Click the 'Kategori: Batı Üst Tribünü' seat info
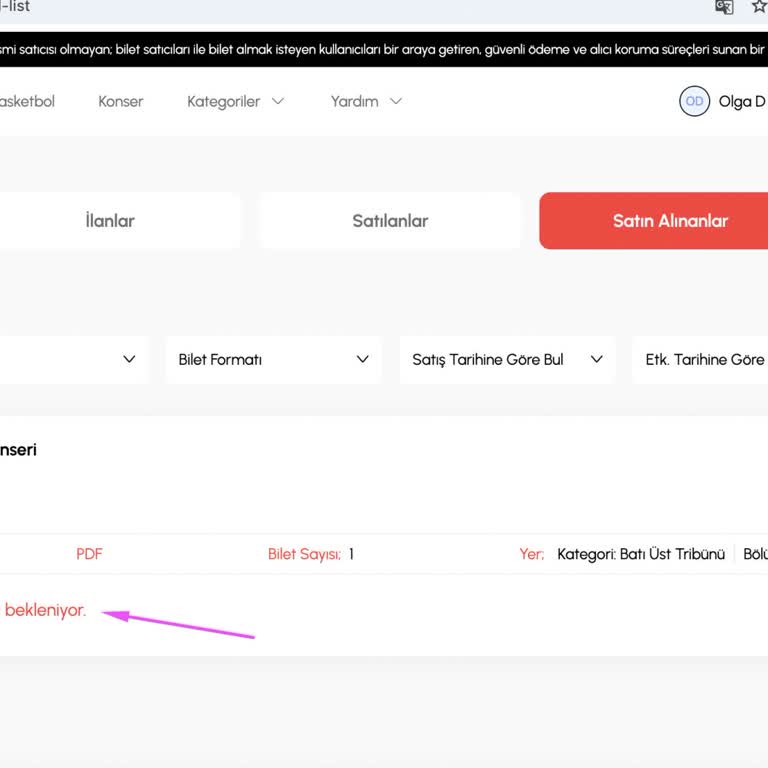Screen dimensions: 768x768 coord(640,554)
